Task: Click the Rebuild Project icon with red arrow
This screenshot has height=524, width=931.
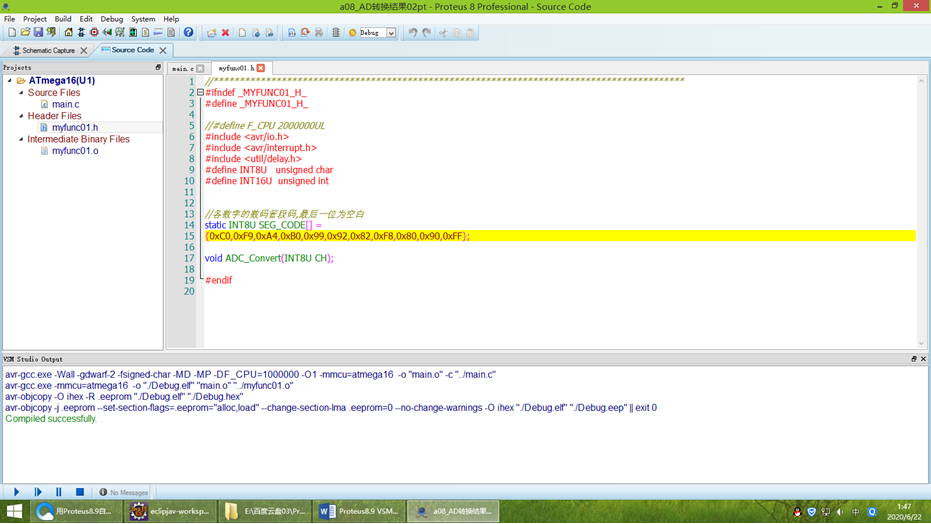Action: (305, 33)
